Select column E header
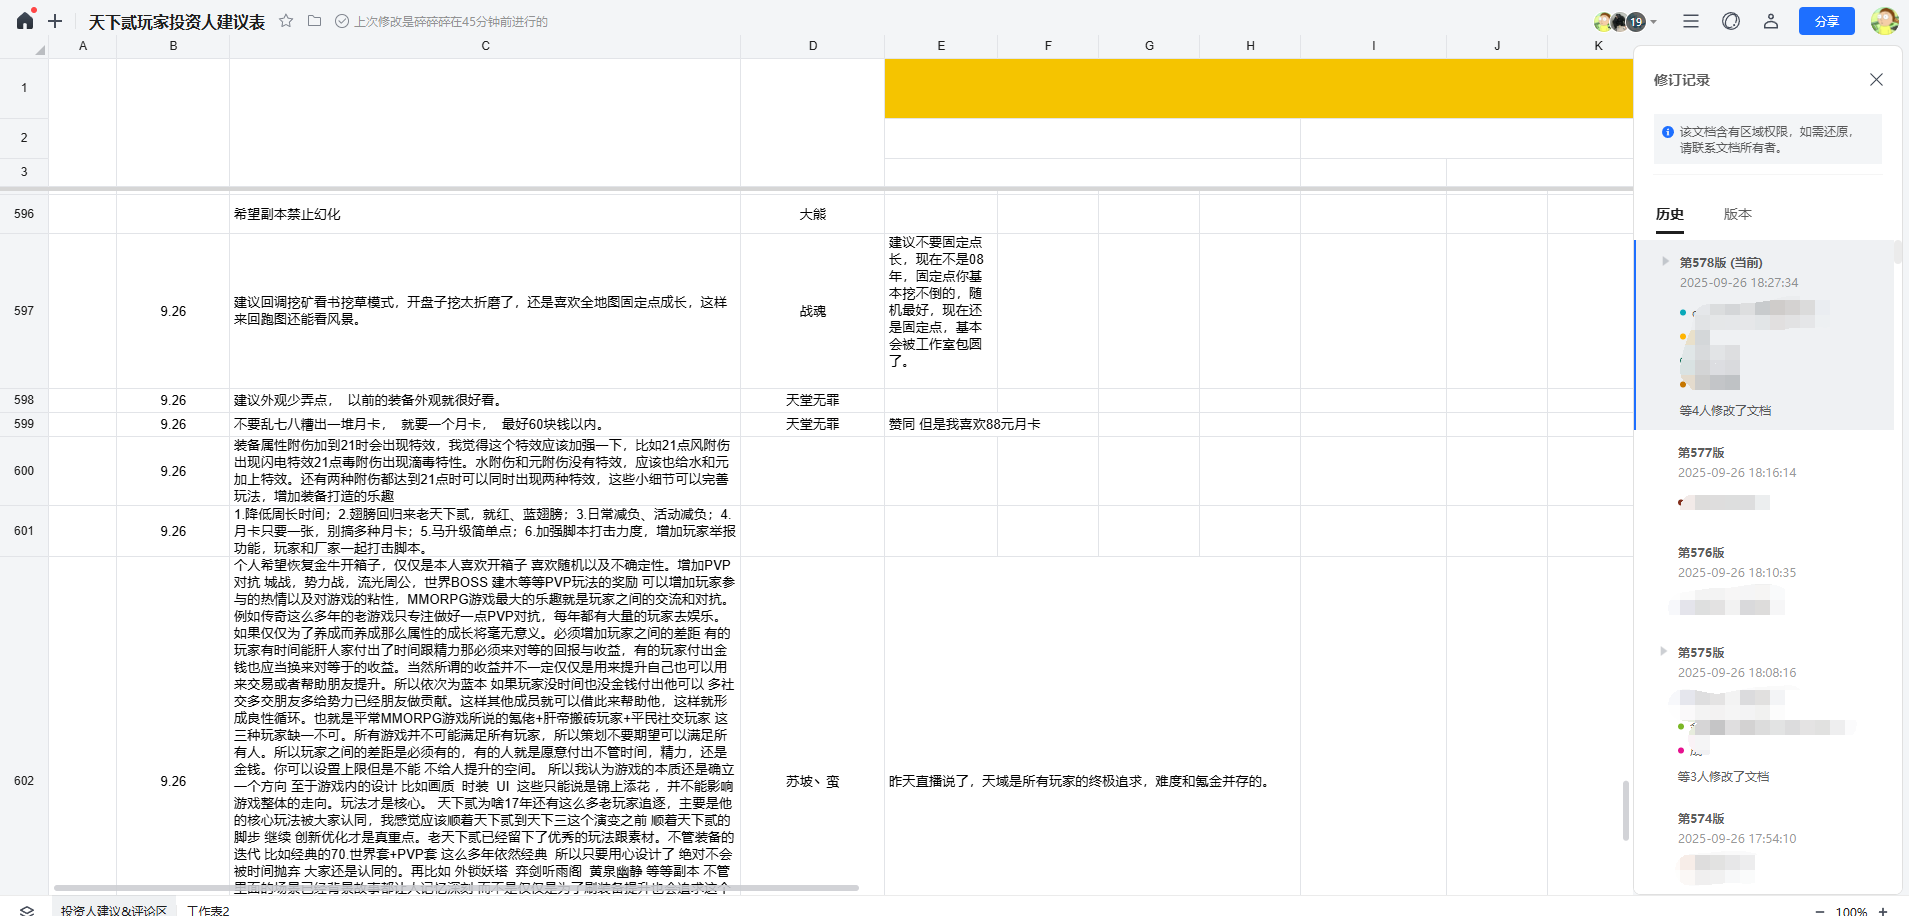The width and height of the screenshot is (1909, 916). pyautogui.click(x=941, y=46)
